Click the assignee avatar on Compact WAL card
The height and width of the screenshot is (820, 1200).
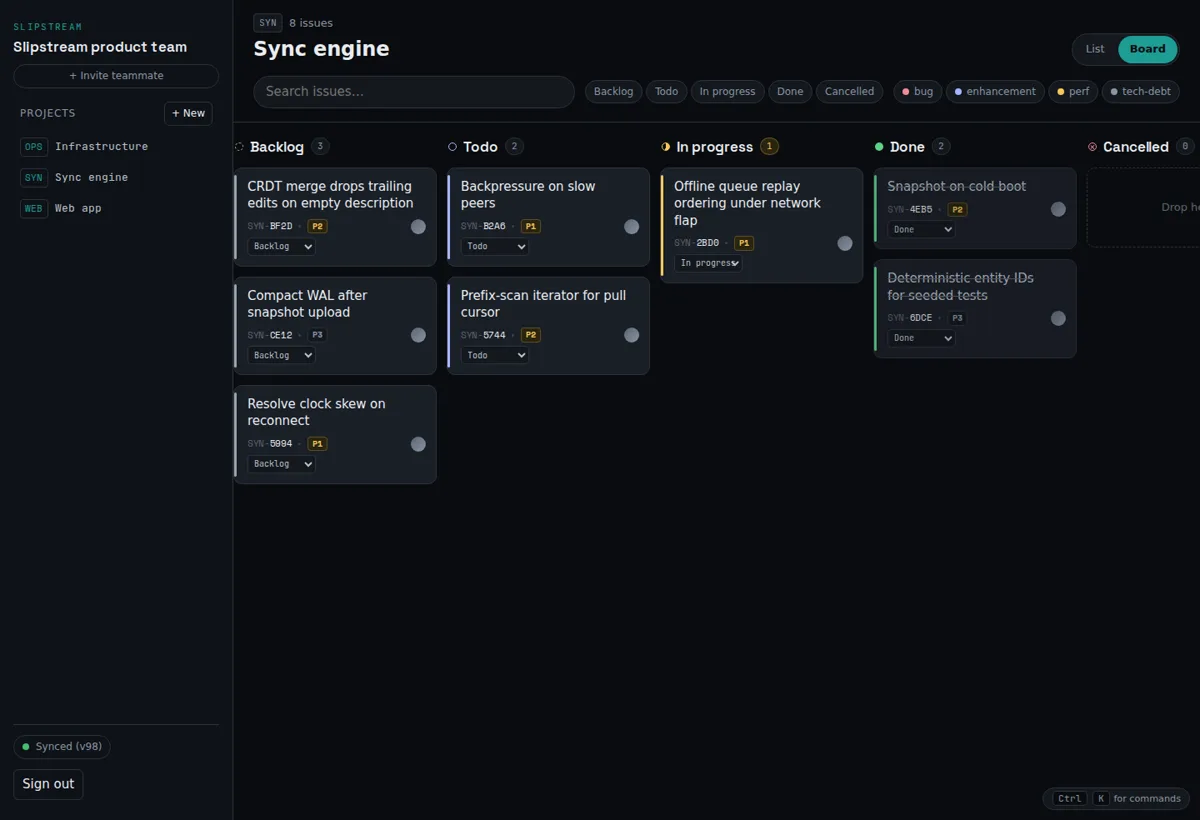[418, 335]
